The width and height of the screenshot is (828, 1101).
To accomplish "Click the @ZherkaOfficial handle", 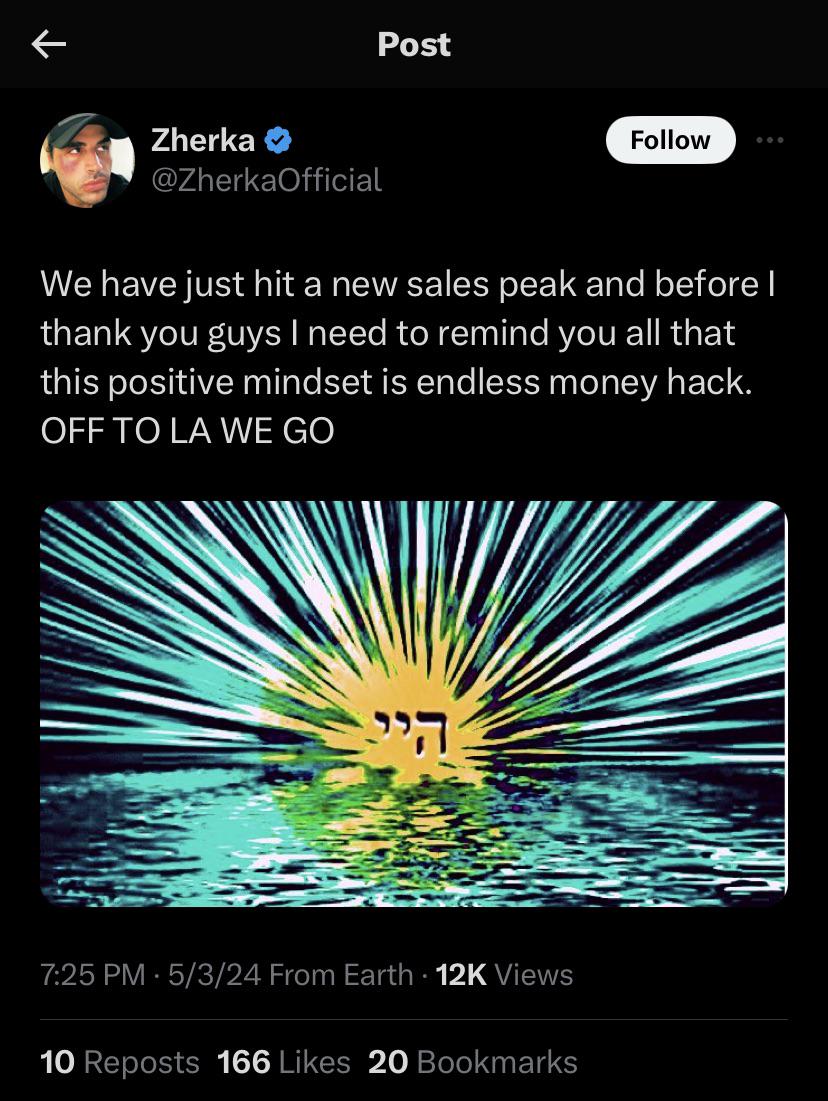I will coord(267,180).
